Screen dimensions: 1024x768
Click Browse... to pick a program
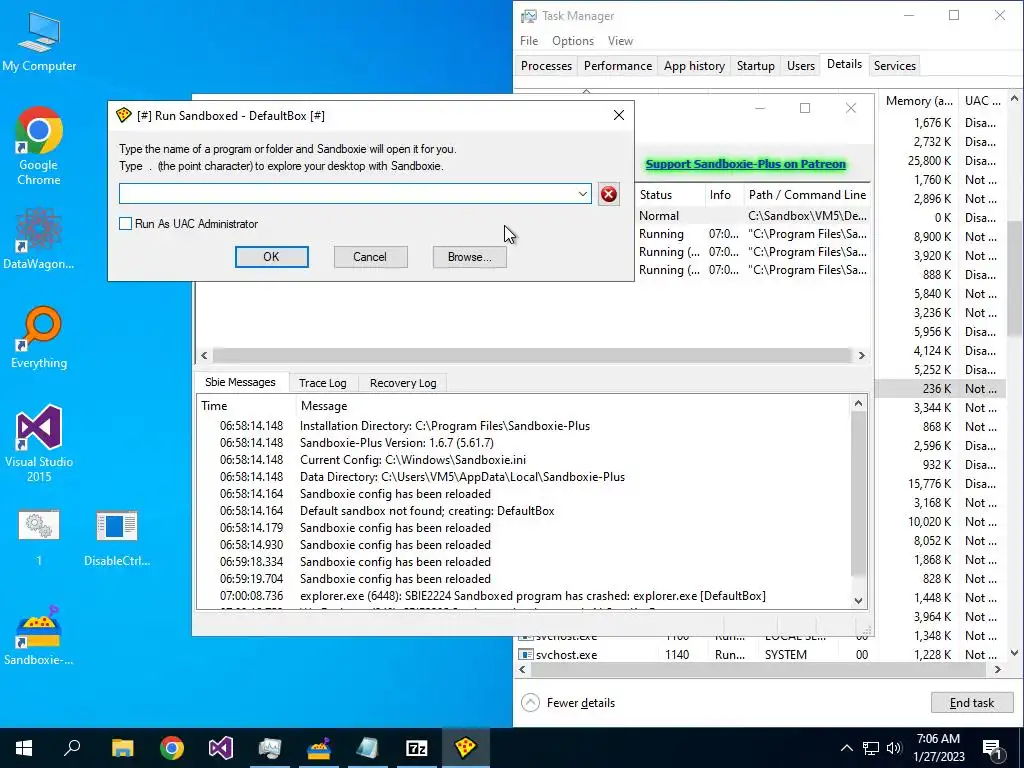[x=470, y=257]
